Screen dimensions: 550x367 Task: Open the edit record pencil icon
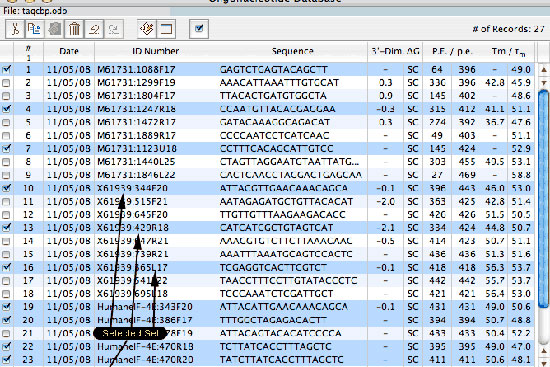147,29
